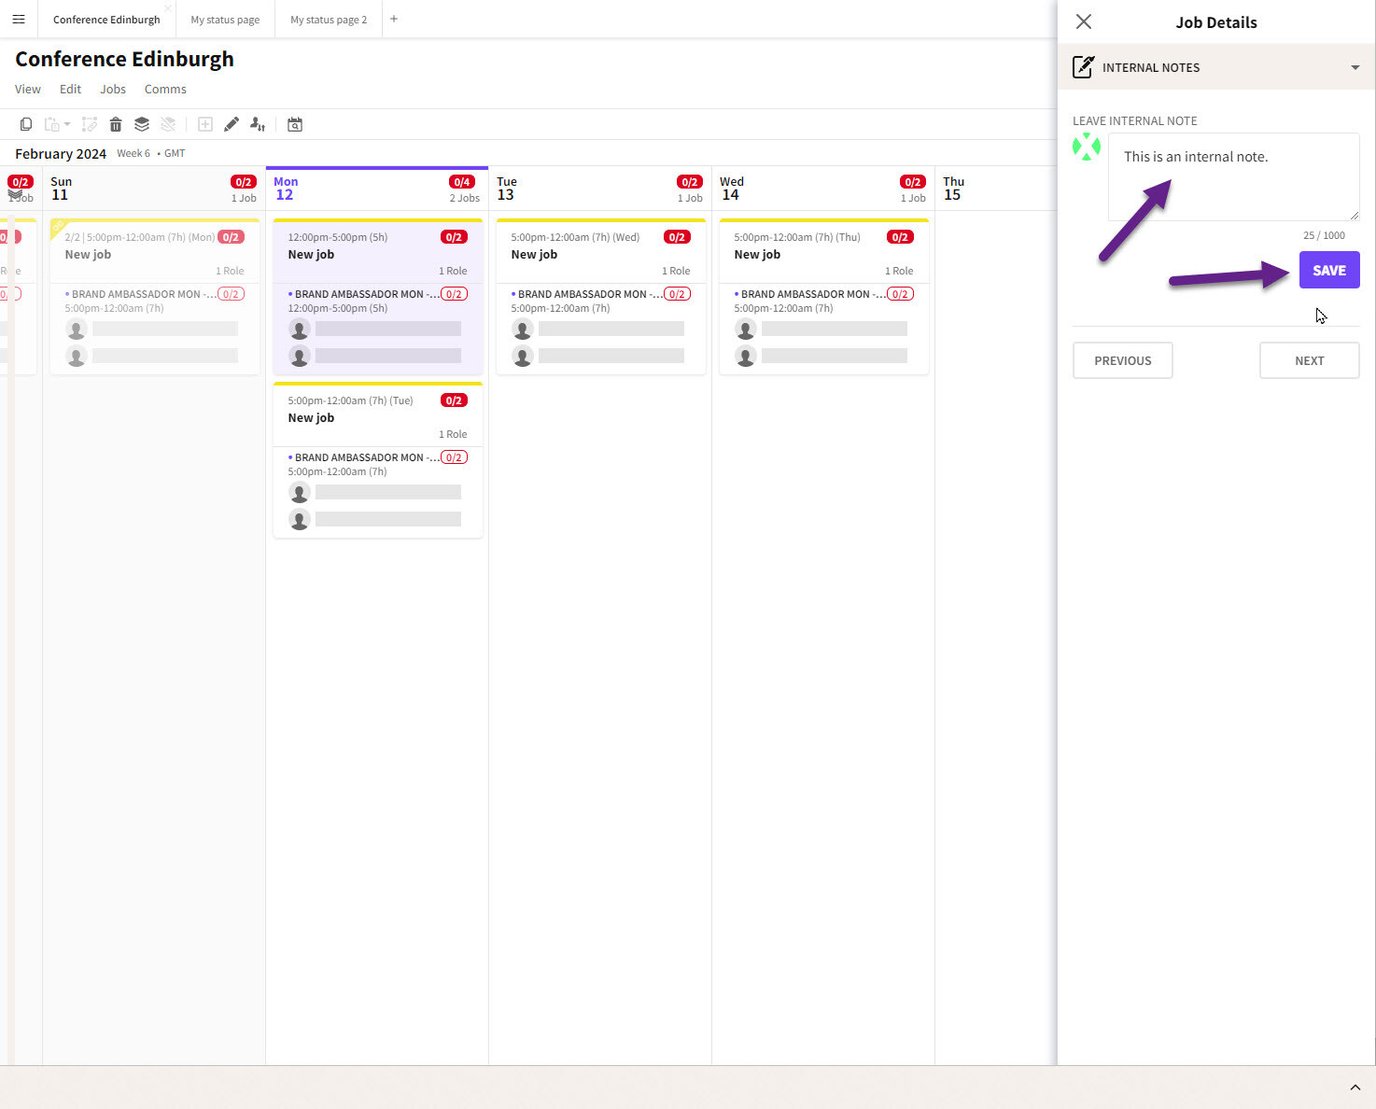
Task: Click the calendar search icon
Action: tap(295, 124)
